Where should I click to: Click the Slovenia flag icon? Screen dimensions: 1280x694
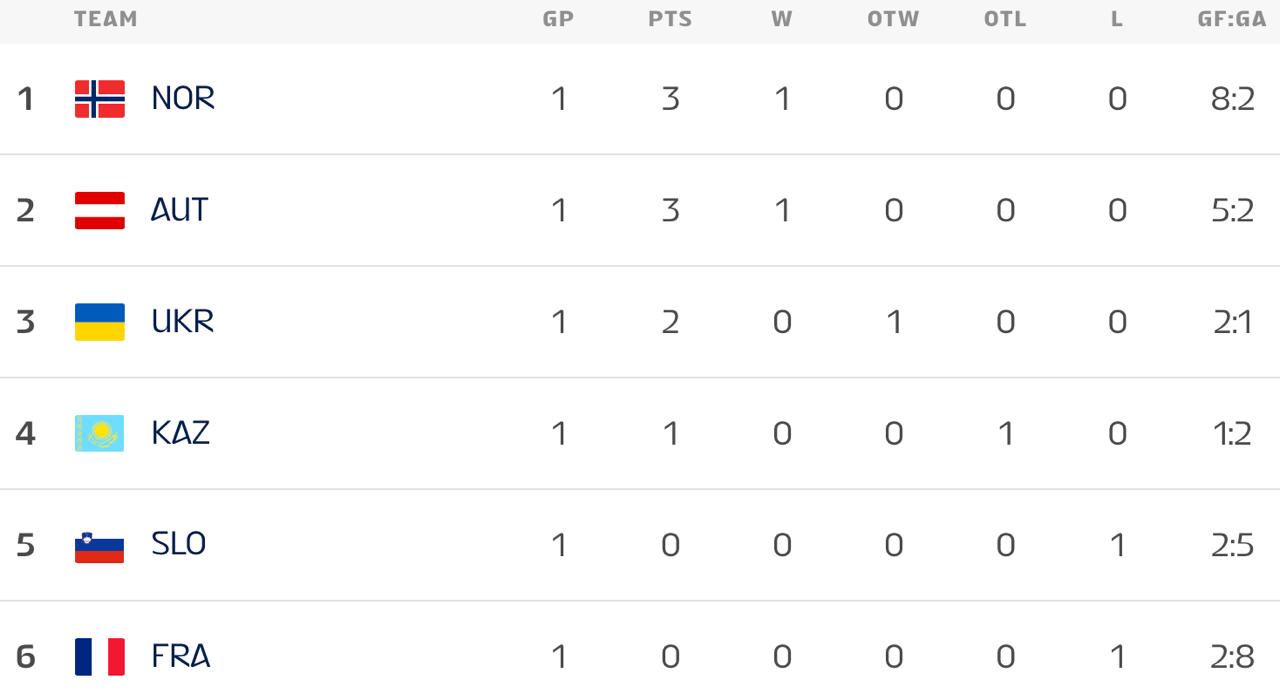100,545
